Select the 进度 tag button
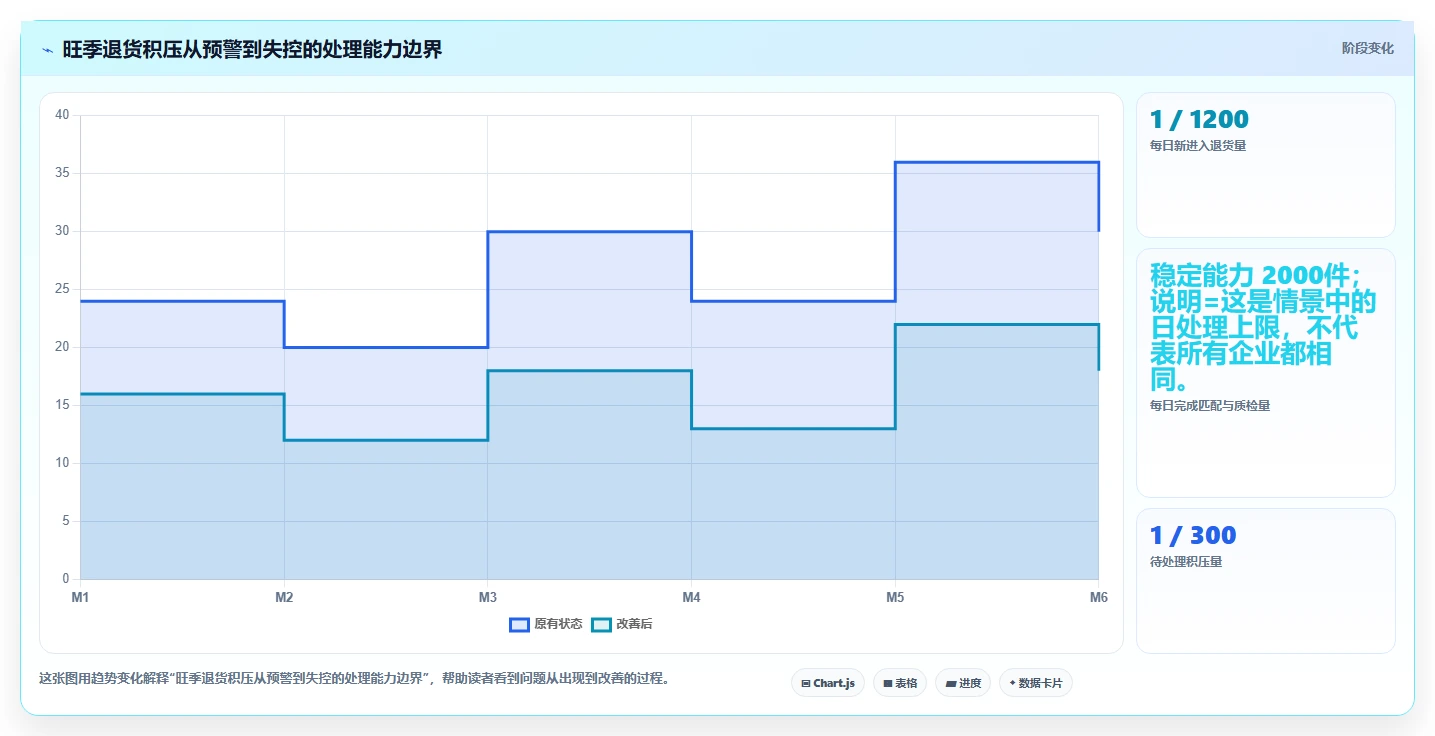The image size is (1435, 736). (x=963, y=683)
